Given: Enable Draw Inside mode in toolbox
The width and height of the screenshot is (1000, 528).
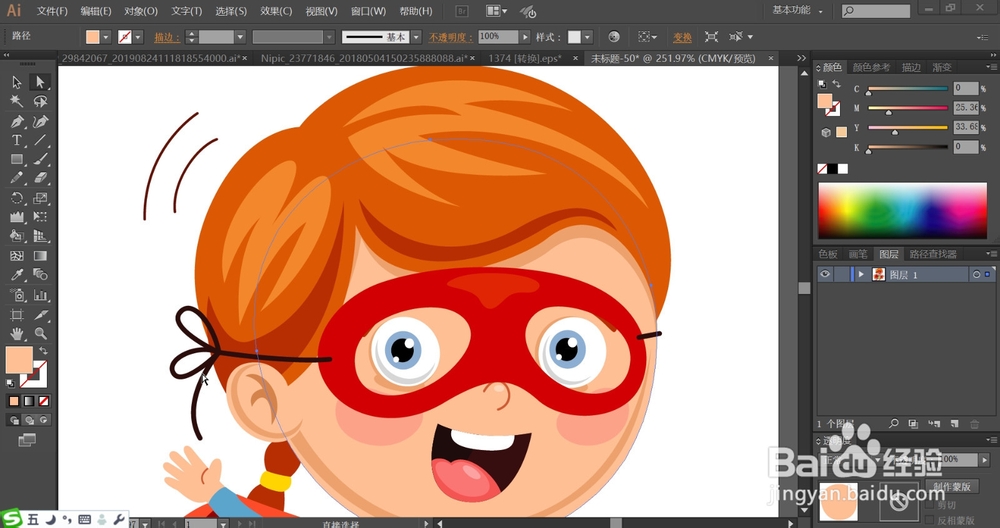Looking at the screenshot, I should point(43,420).
